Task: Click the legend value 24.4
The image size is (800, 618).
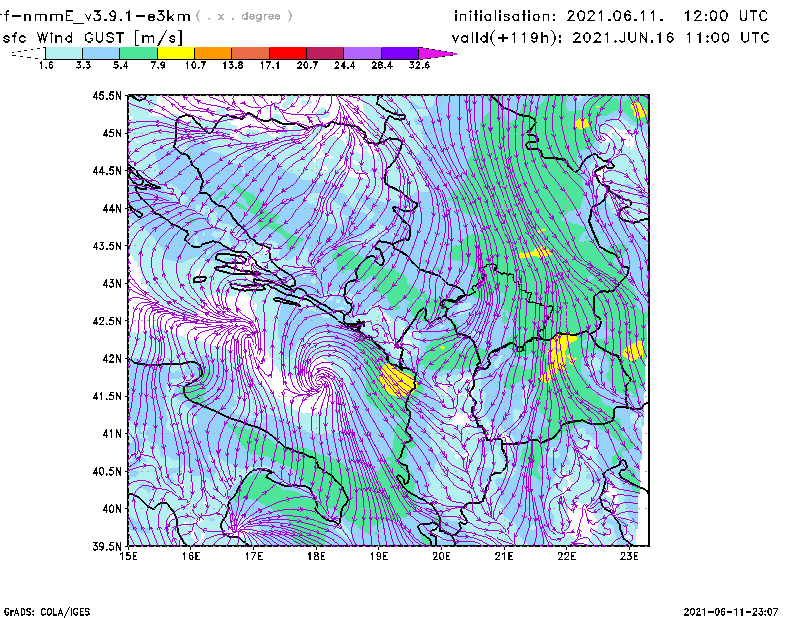Action: [x=344, y=65]
